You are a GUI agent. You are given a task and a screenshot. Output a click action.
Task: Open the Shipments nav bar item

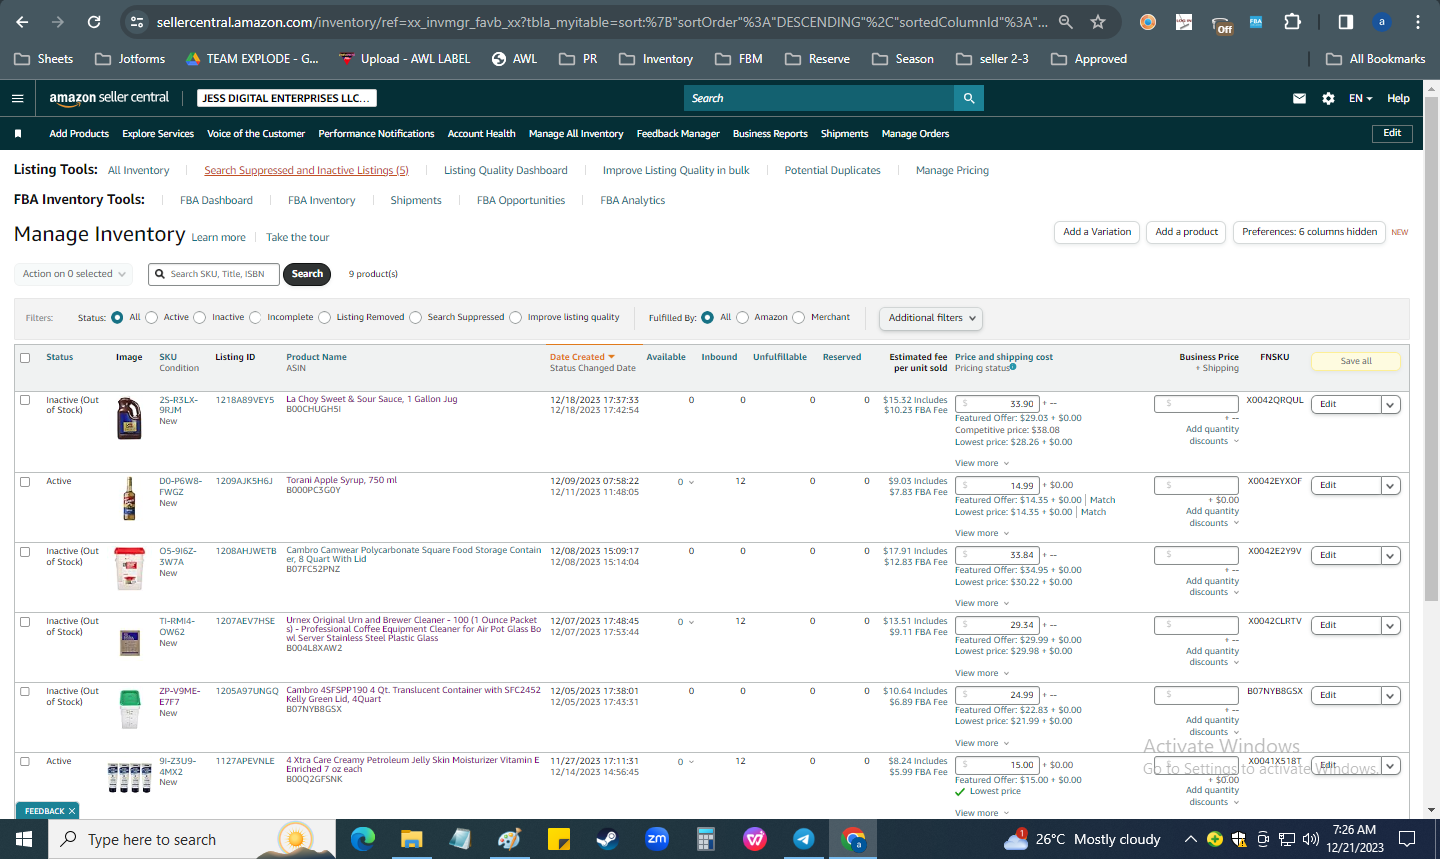tap(844, 133)
